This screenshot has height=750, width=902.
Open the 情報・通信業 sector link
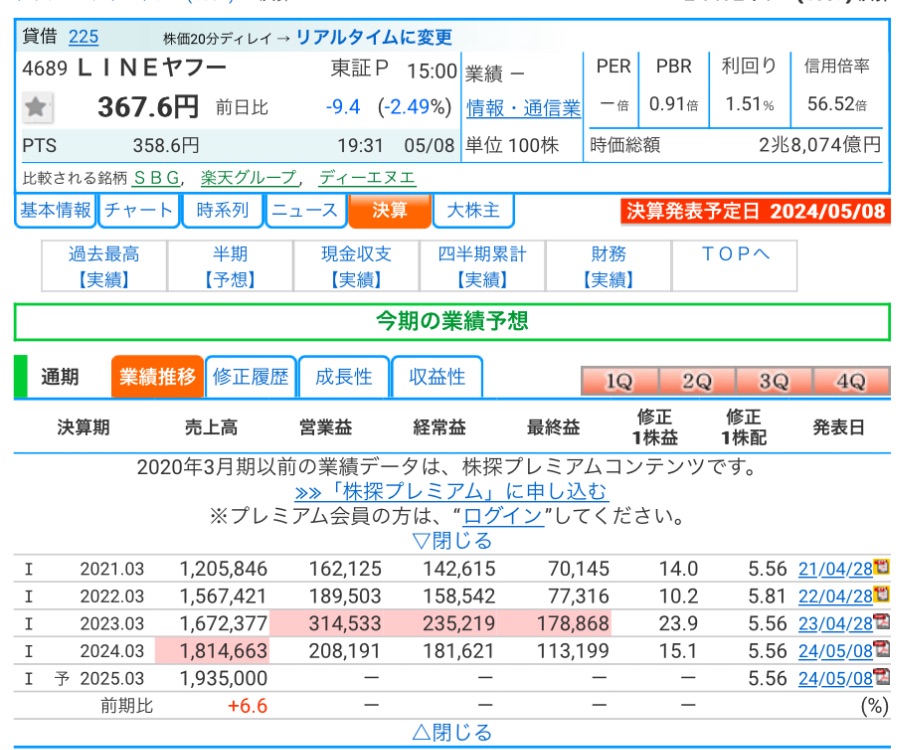point(523,108)
